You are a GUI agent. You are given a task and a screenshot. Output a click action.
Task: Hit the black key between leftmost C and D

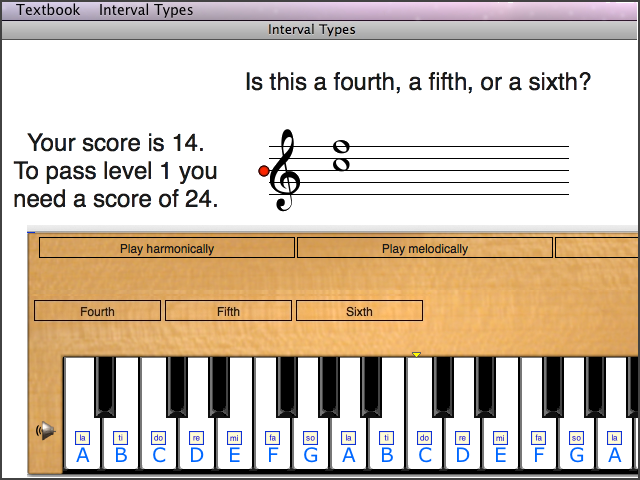[177, 385]
